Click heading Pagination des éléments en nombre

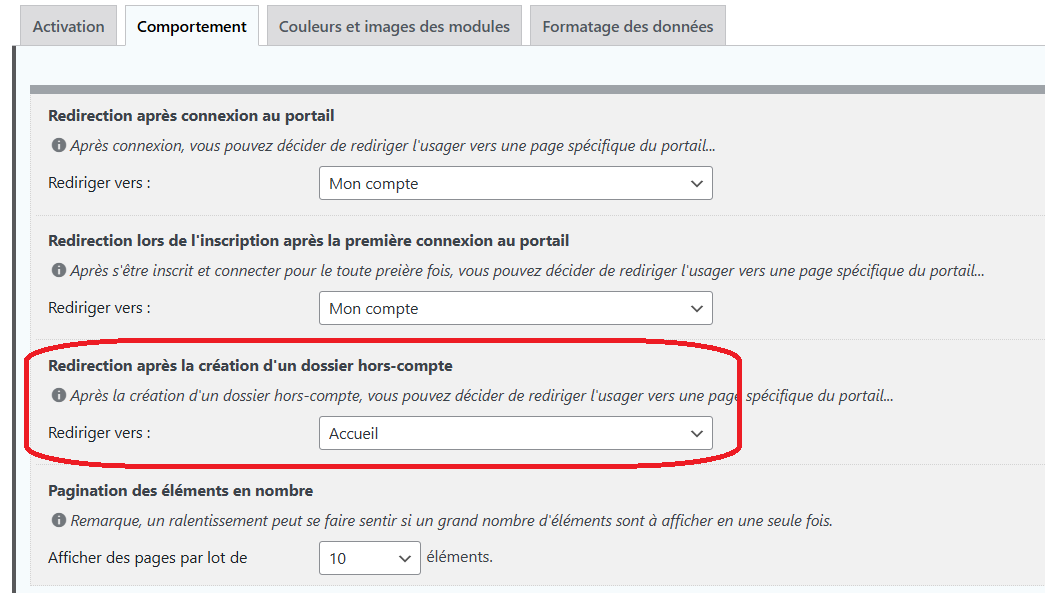coord(181,491)
